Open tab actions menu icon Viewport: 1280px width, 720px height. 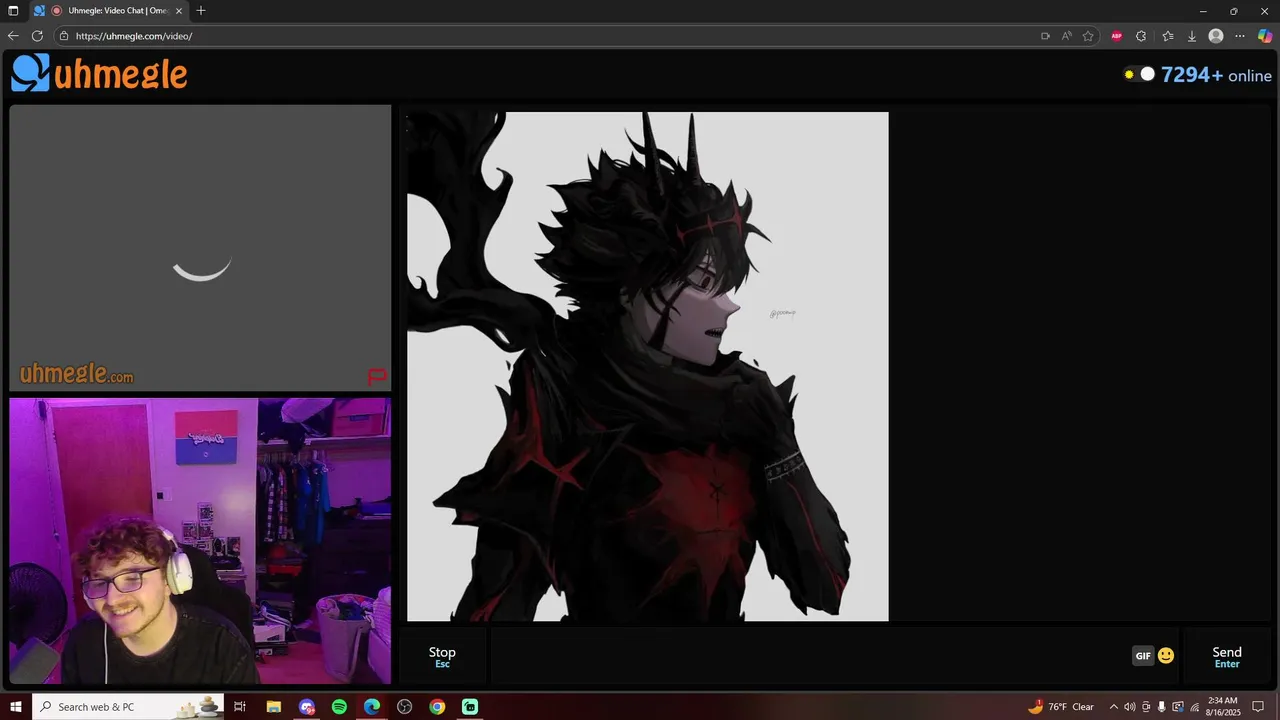click(13, 11)
